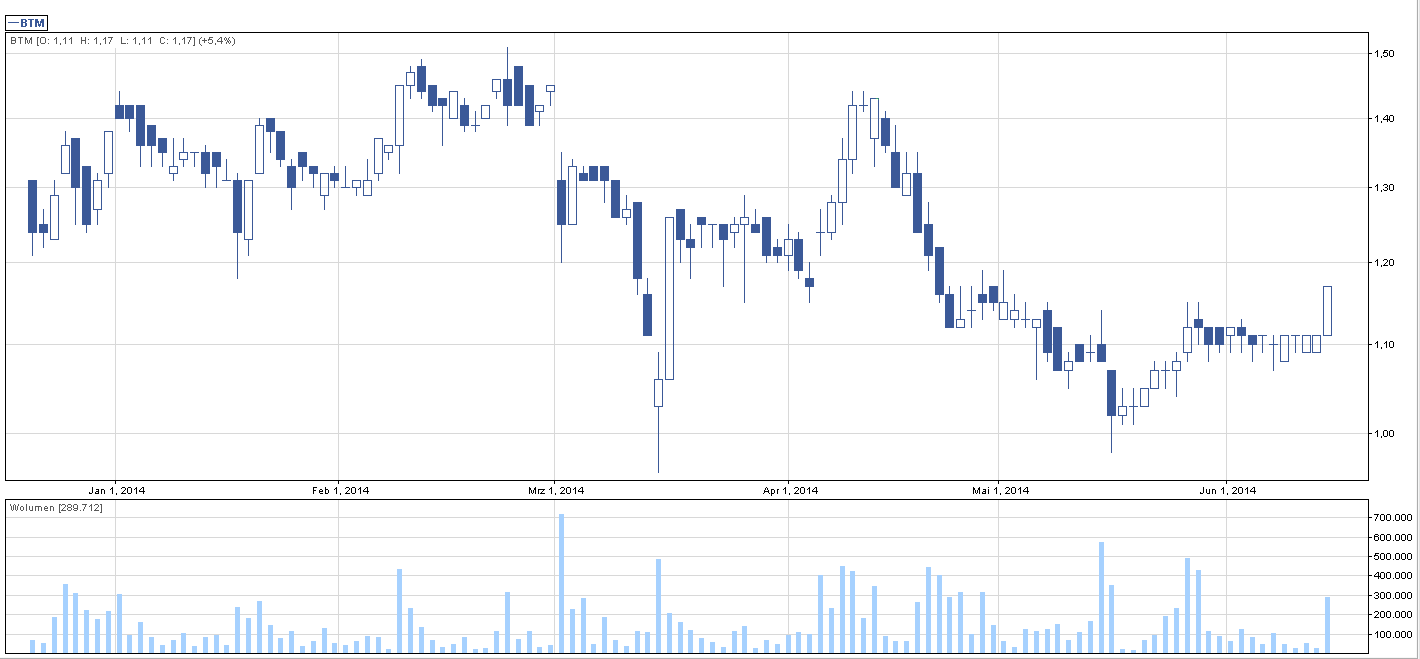Select the 100.000 volume axis label

[x=1391, y=634]
